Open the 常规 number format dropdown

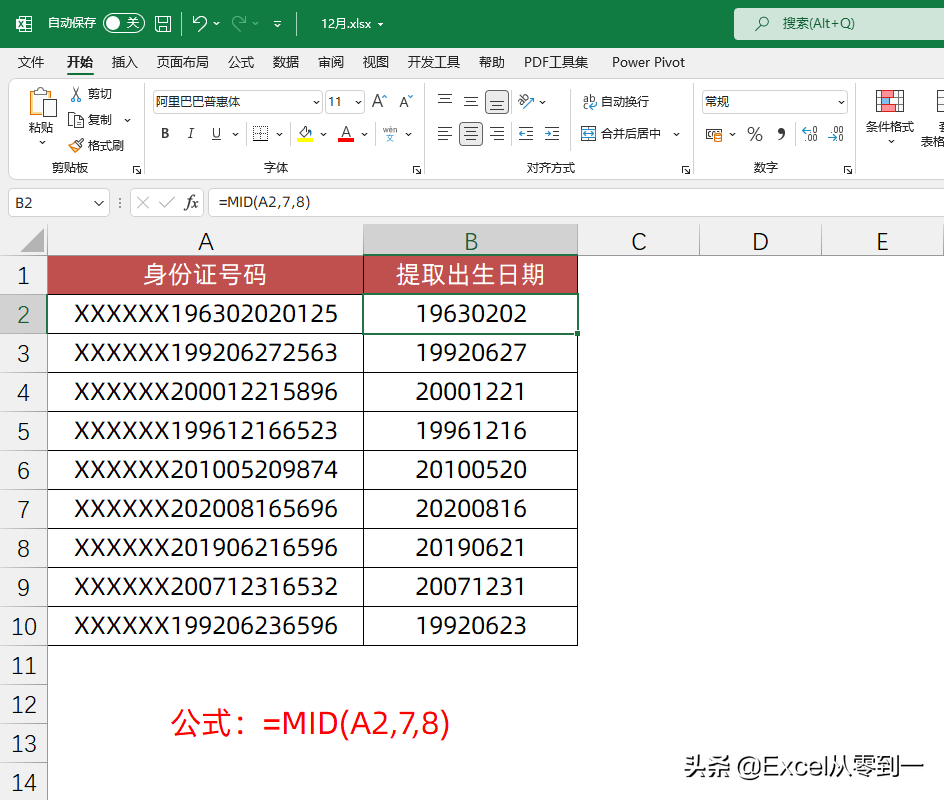coord(775,102)
